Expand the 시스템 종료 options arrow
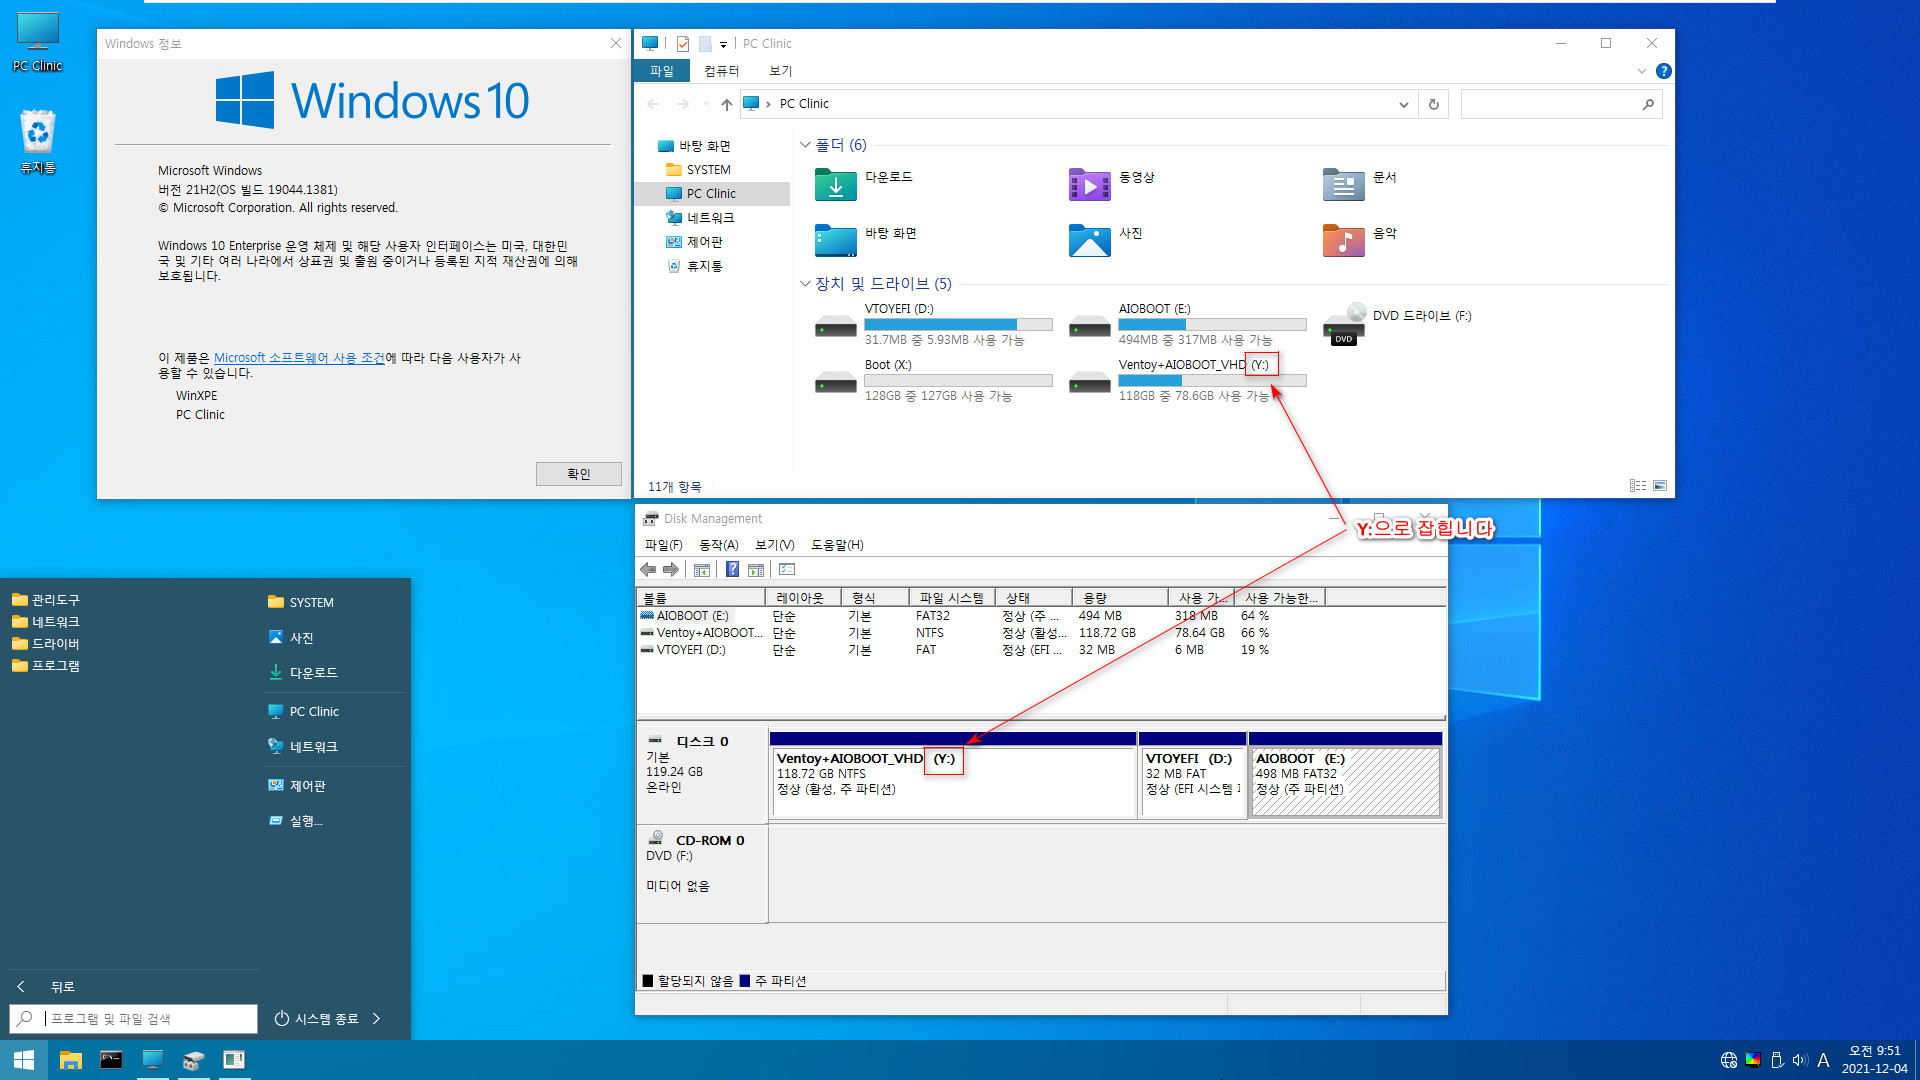1920x1080 pixels. tap(376, 1018)
